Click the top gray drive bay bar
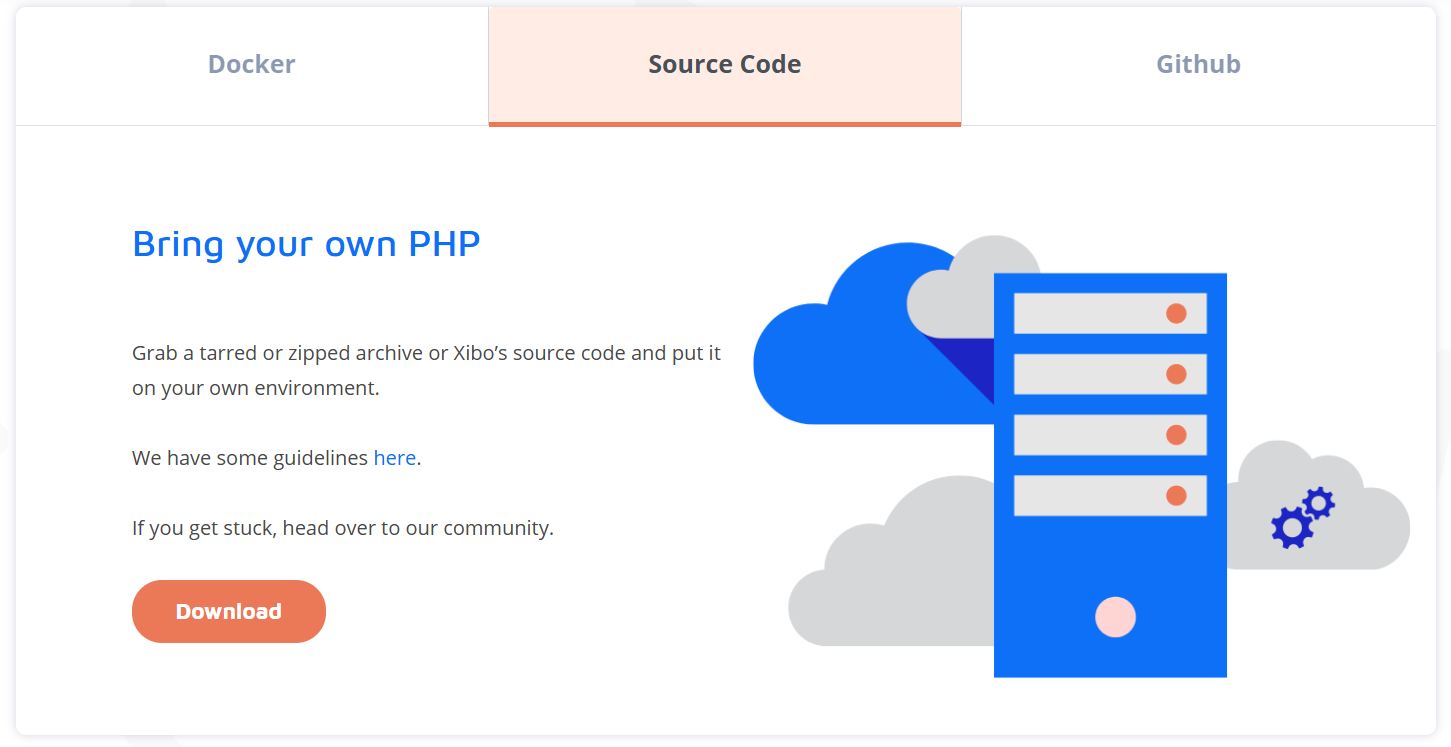 tap(1085, 313)
